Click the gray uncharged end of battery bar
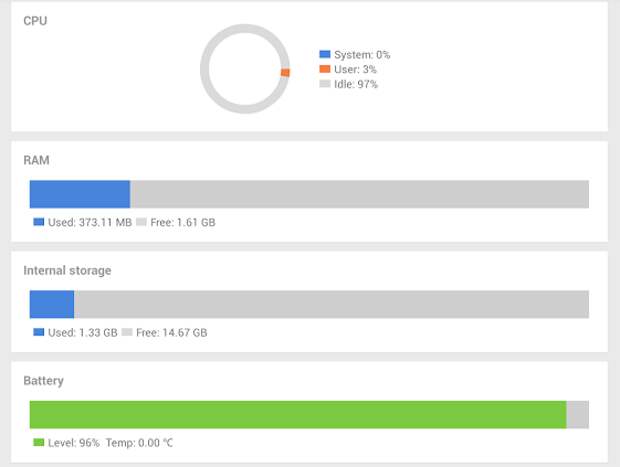Image resolution: width=620 pixels, height=467 pixels. click(578, 414)
